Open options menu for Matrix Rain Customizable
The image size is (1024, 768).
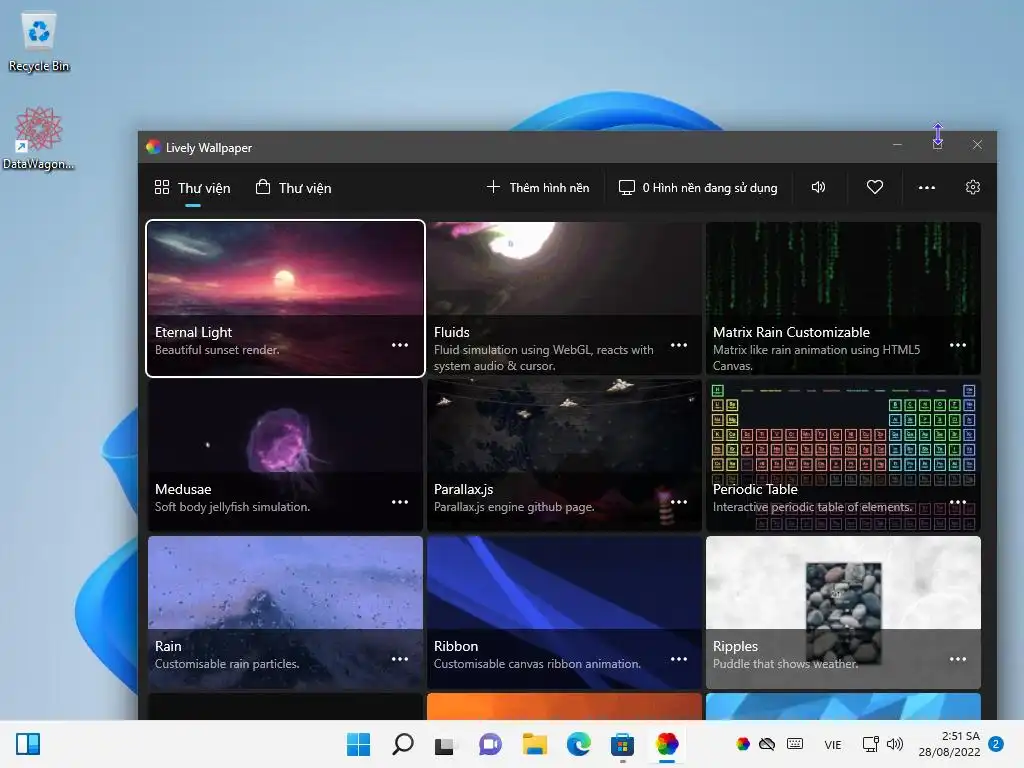[957, 345]
